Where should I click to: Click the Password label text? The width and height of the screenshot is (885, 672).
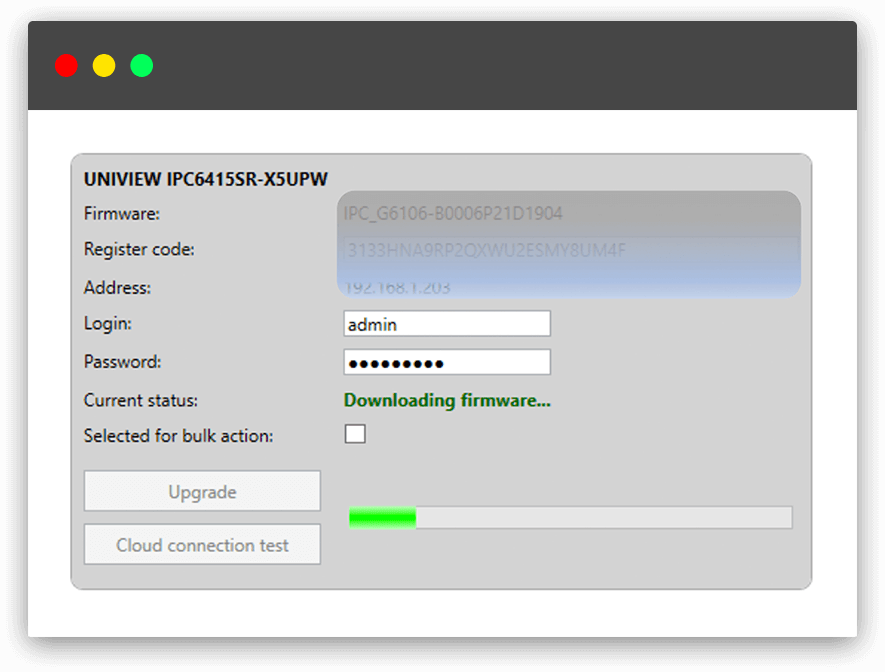click(122, 362)
